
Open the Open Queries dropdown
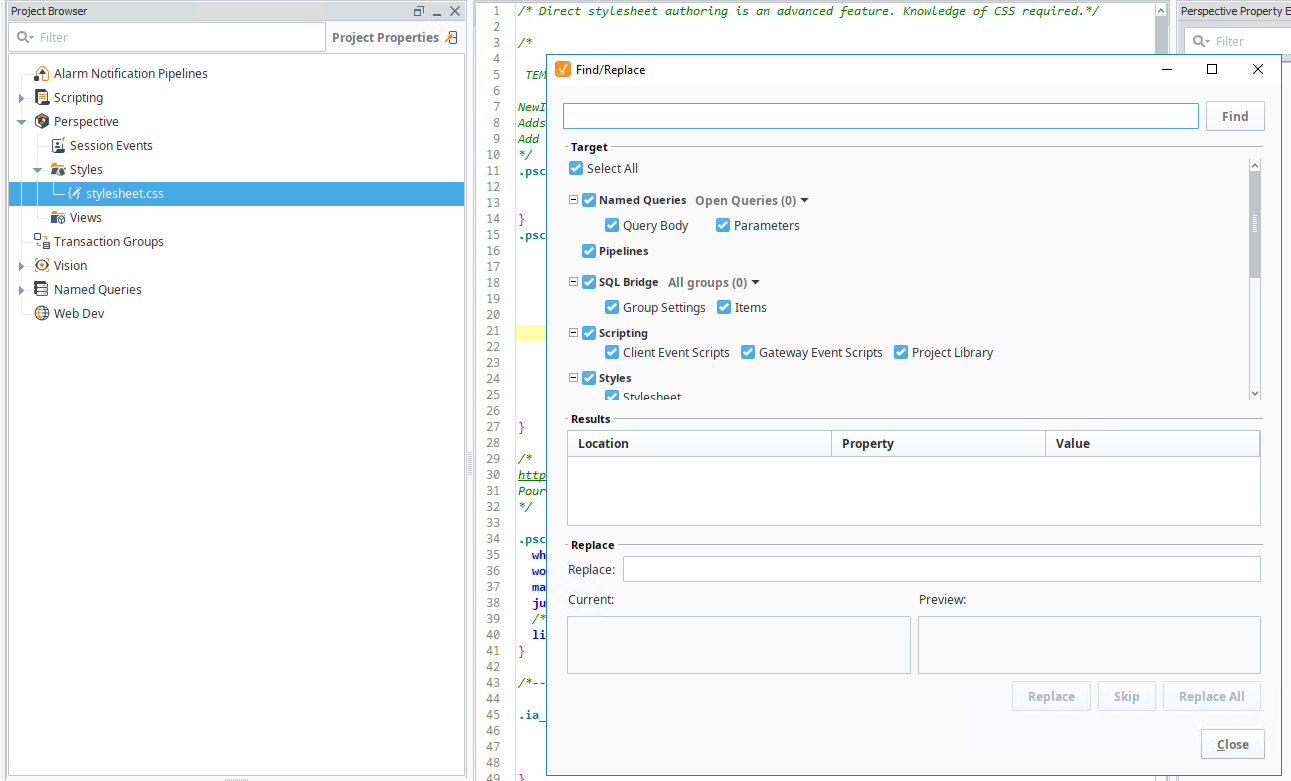pos(751,201)
